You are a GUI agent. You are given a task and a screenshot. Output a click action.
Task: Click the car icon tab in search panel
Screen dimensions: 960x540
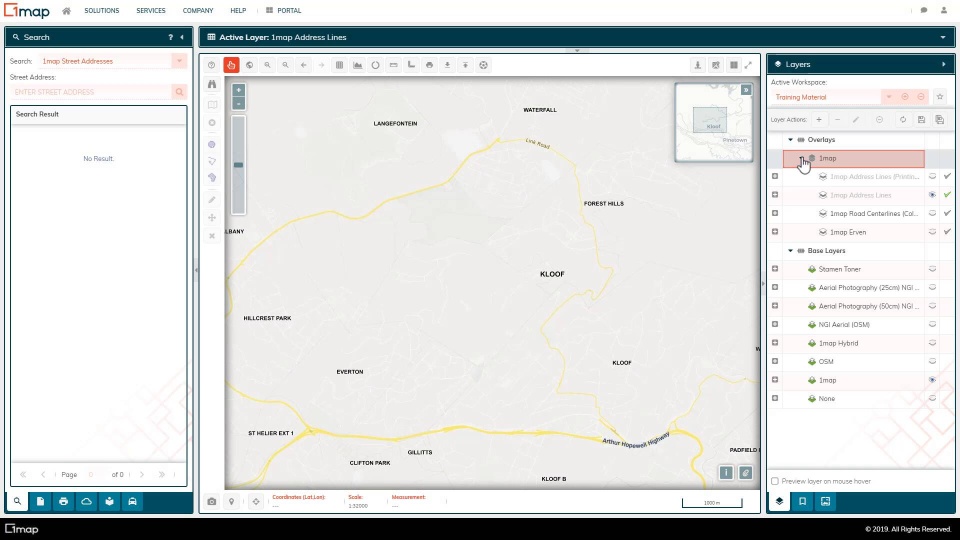click(132, 501)
